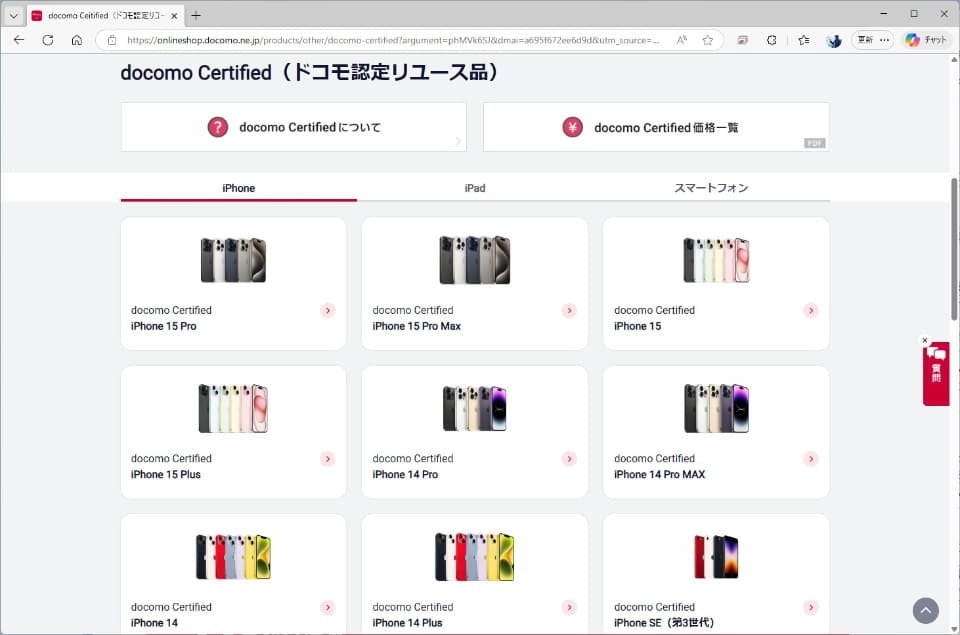Click the iPhone 14 Pro arrow icon
The width and height of the screenshot is (960, 635).
tap(569, 459)
